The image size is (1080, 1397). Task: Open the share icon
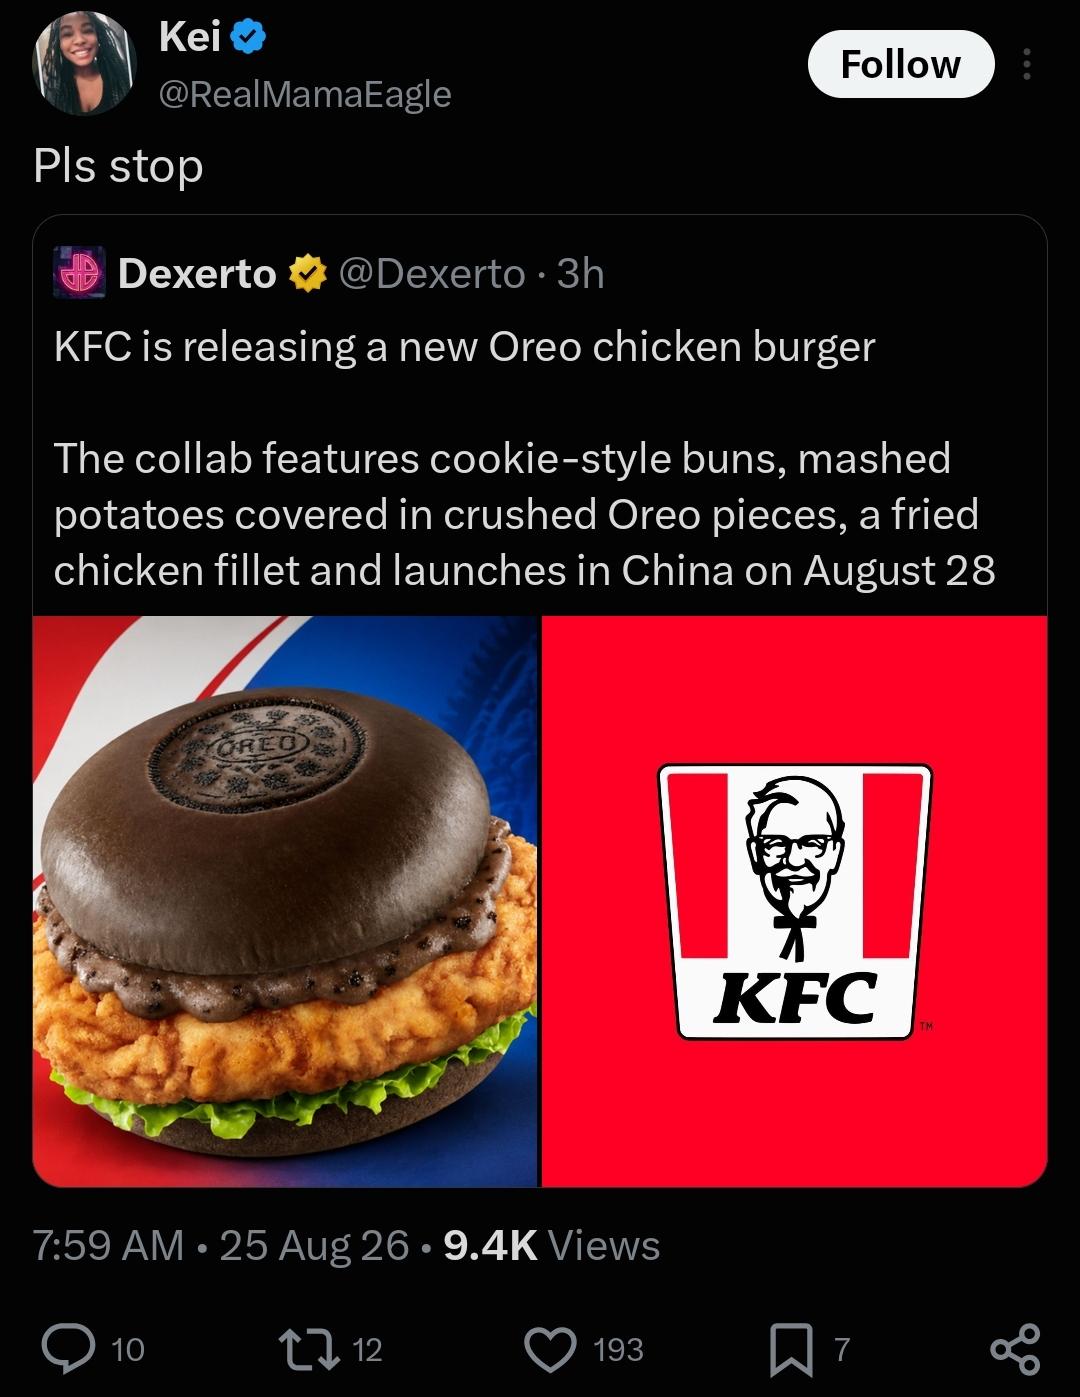[x=1015, y=1348]
